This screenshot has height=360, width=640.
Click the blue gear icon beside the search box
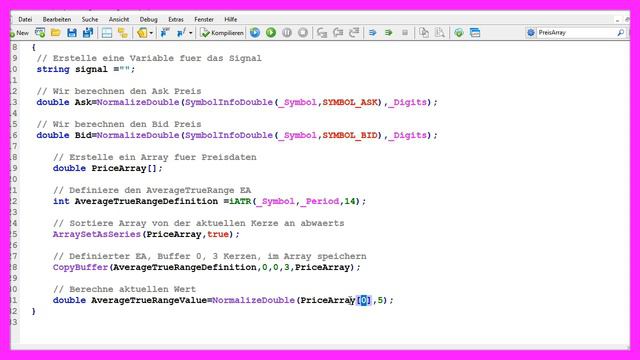point(531,33)
